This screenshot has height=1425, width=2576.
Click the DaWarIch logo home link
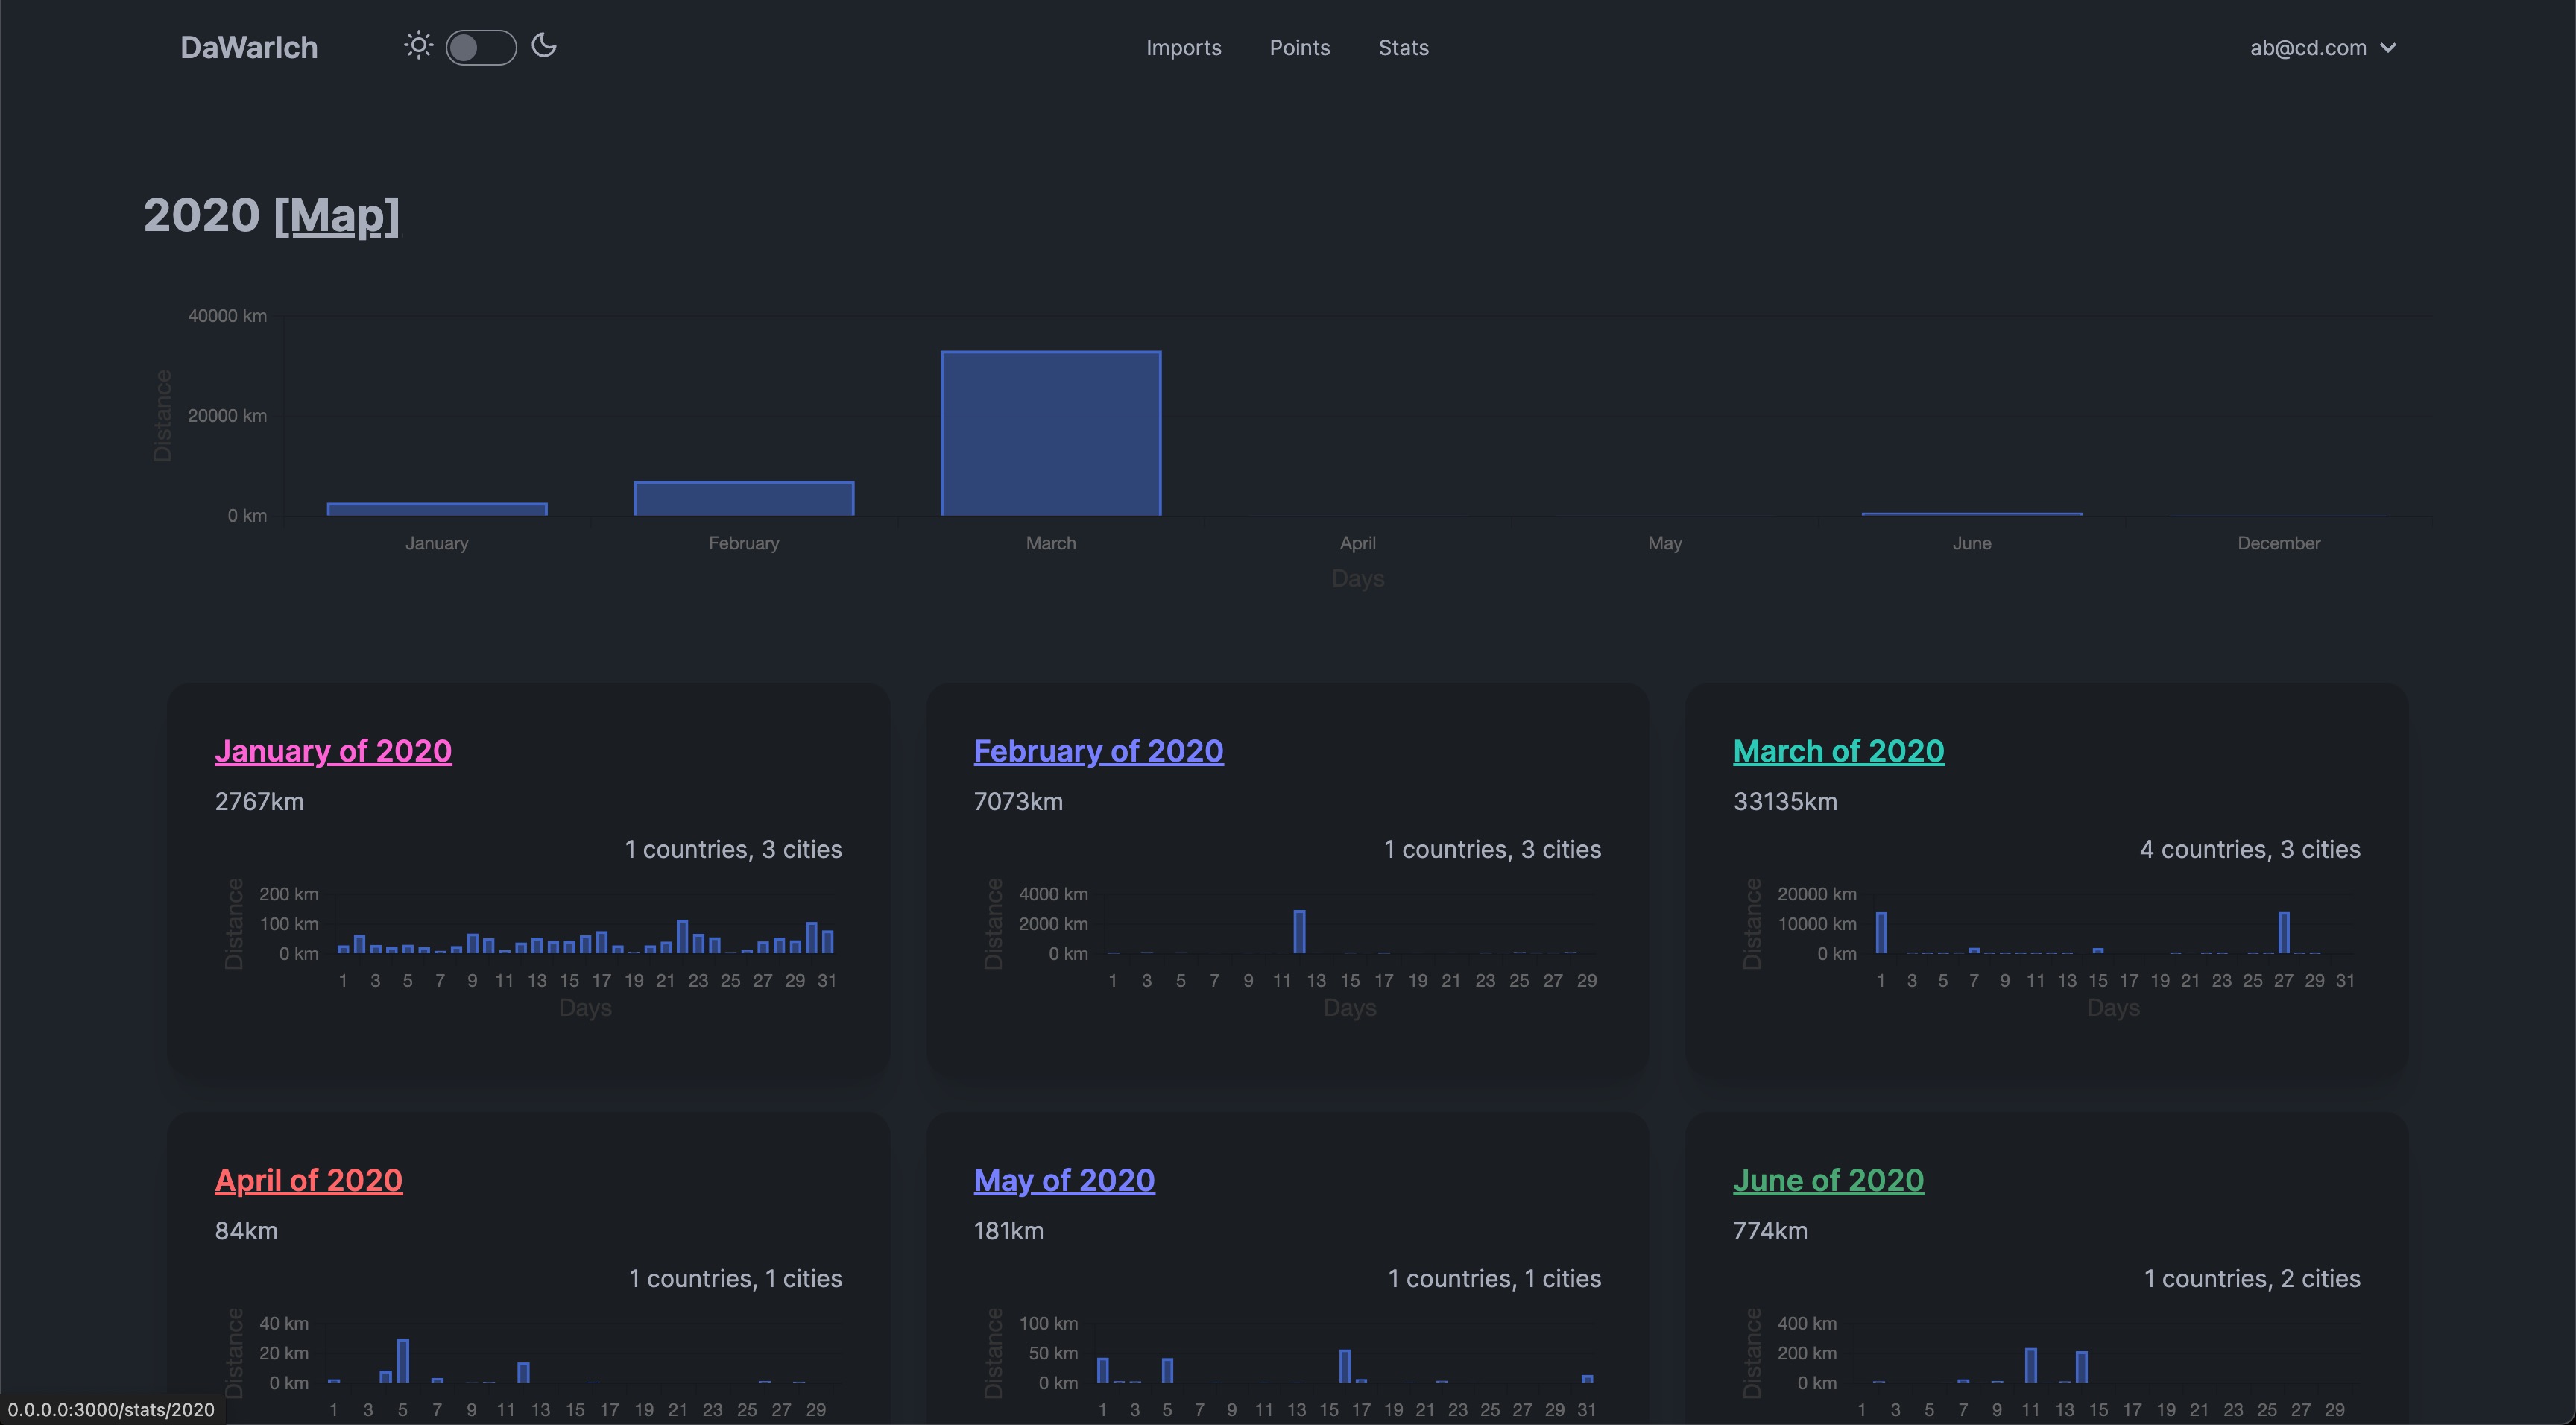click(x=249, y=48)
